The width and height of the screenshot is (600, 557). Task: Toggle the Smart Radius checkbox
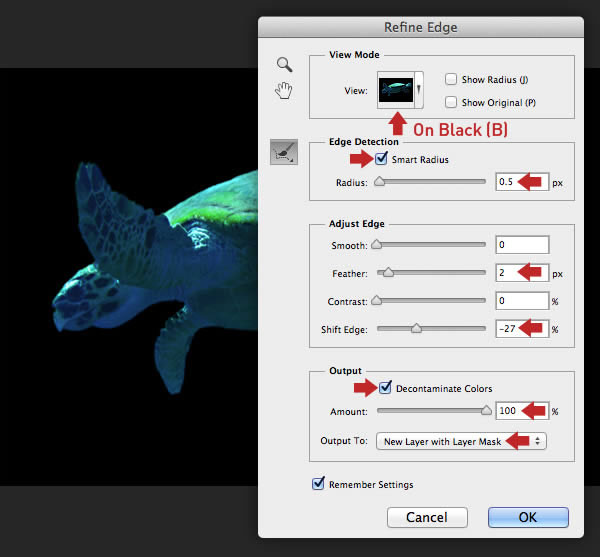point(381,158)
